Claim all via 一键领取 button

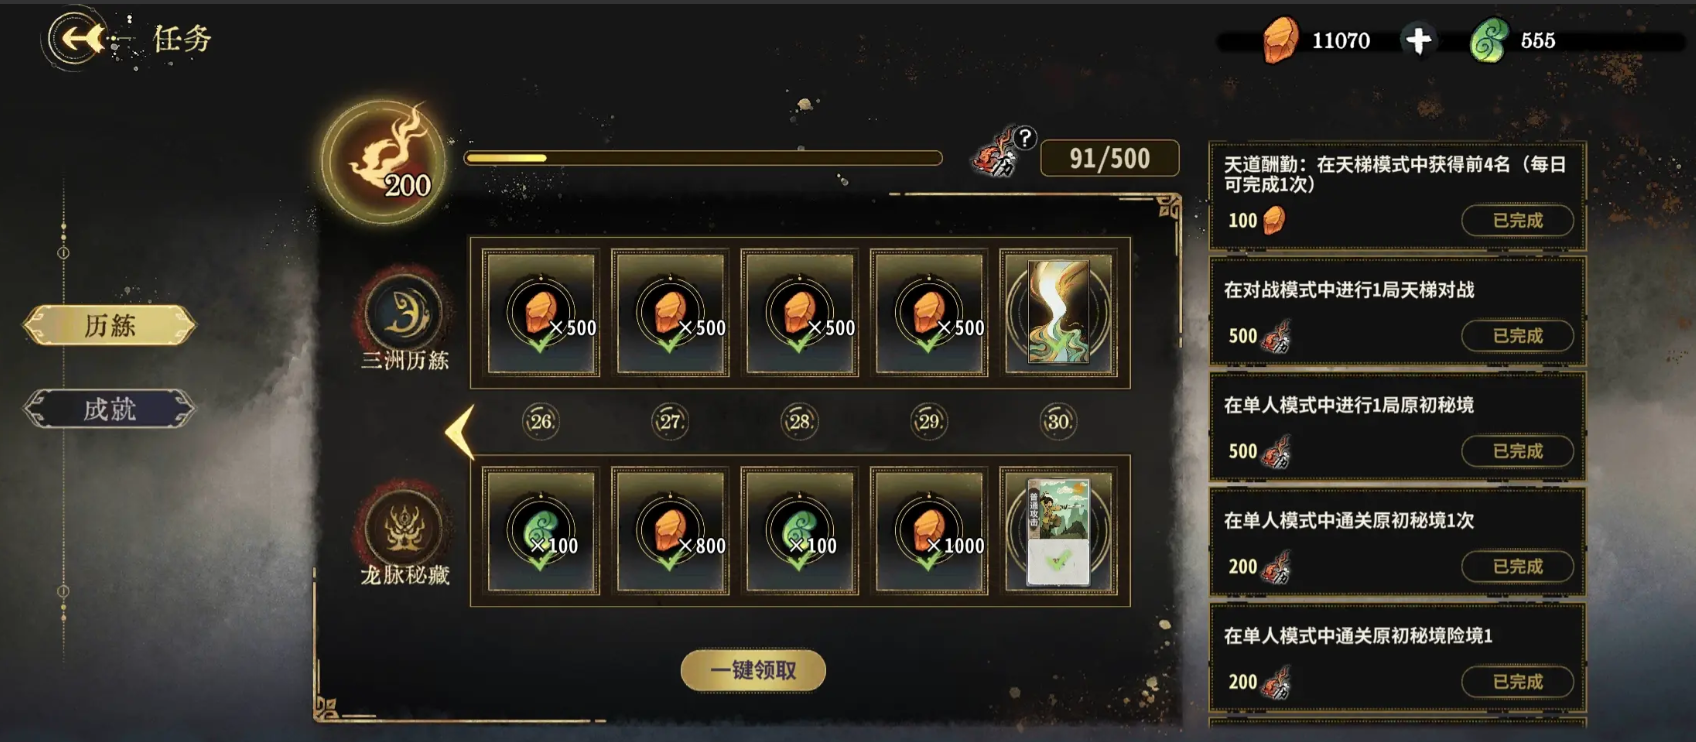(x=753, y=670)
